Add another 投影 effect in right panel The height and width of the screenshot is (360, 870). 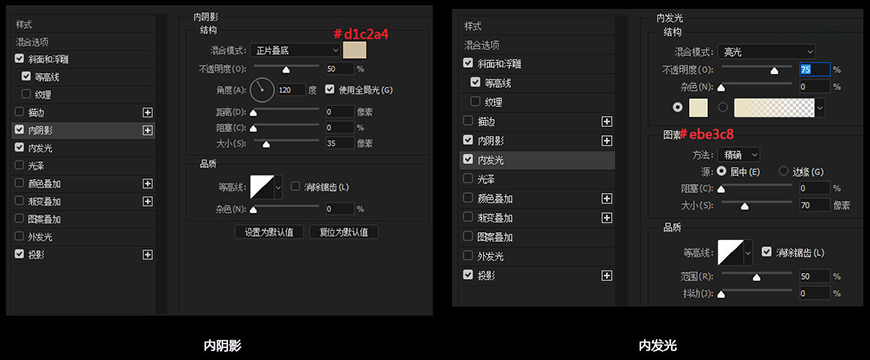[x=607, y=276]
